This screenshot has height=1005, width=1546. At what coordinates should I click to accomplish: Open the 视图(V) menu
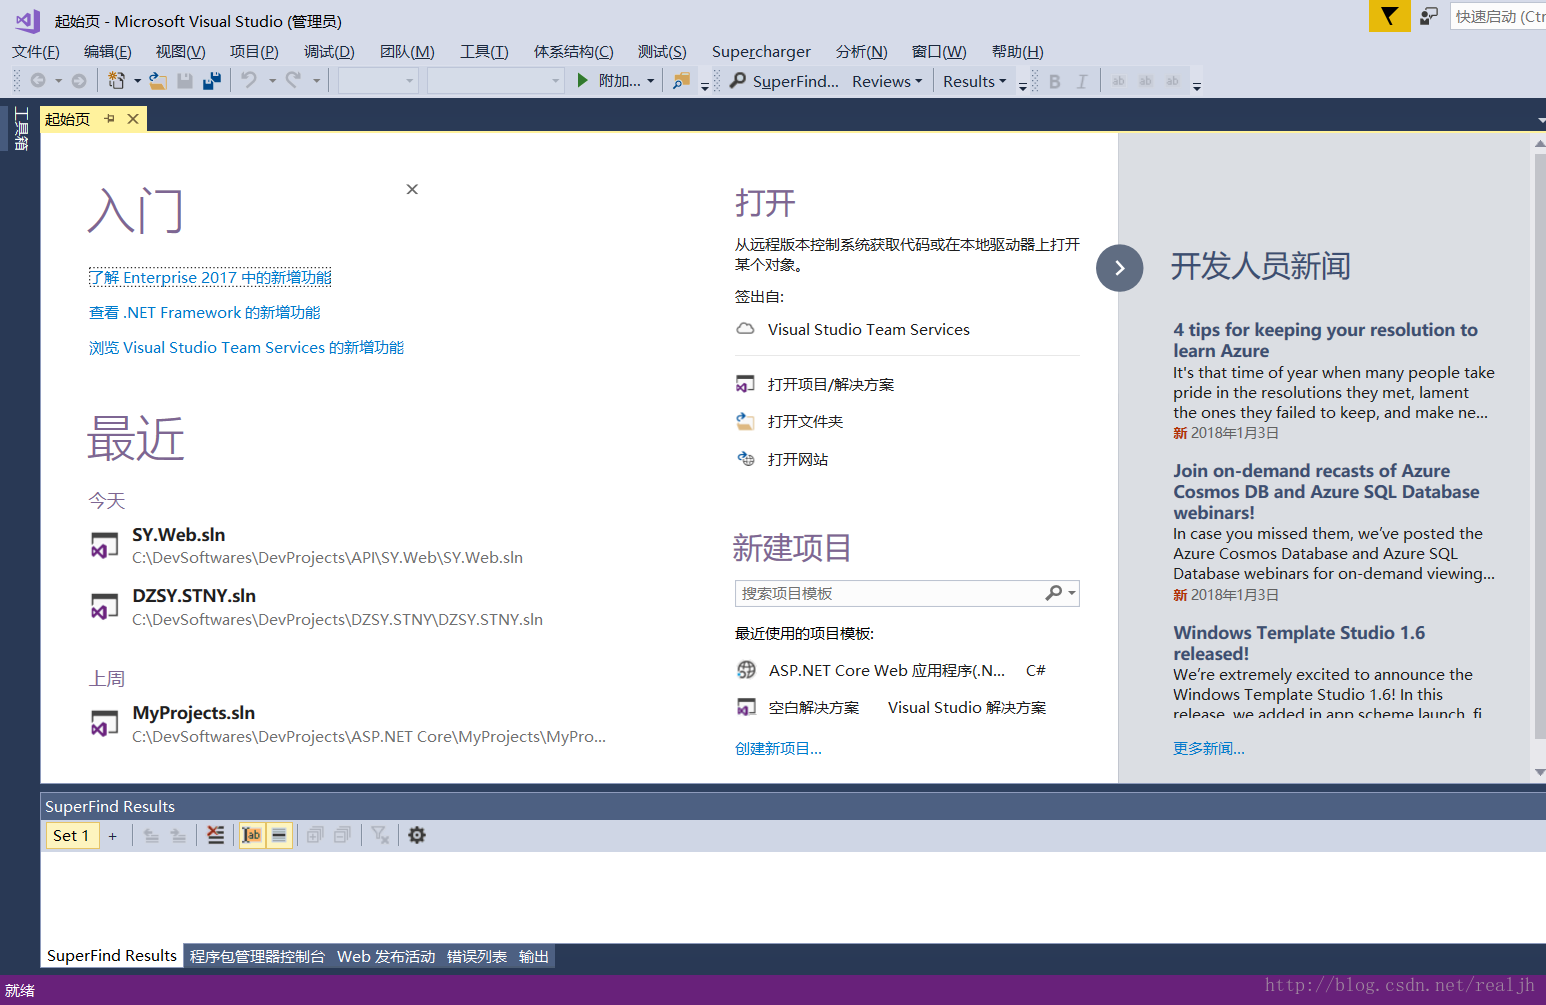click(181, 52)
